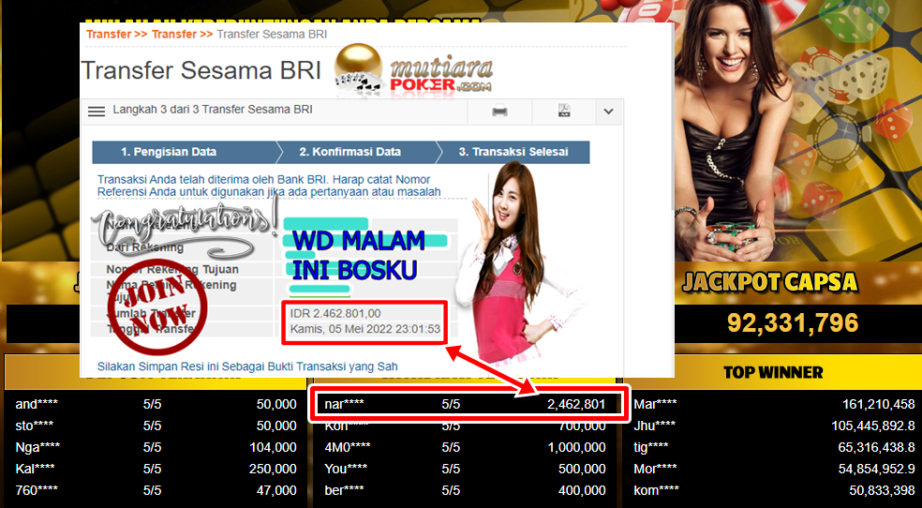Click the JOIN NOW stamp
This screenshot has width=922, height=508.
tap(158, 305)
